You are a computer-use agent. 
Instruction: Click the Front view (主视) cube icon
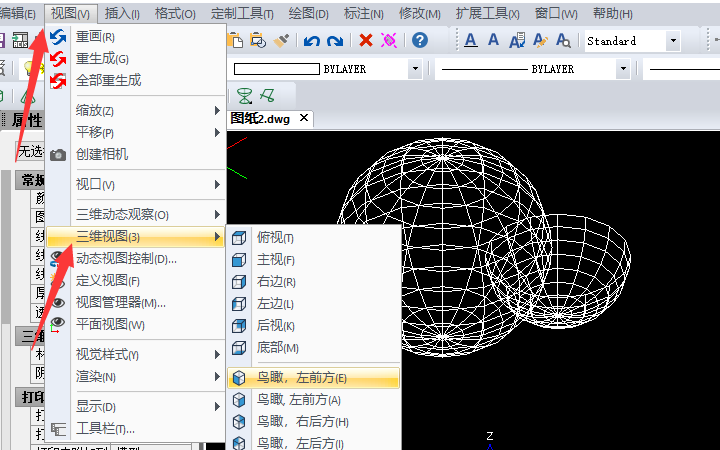[x=239, y=260]
